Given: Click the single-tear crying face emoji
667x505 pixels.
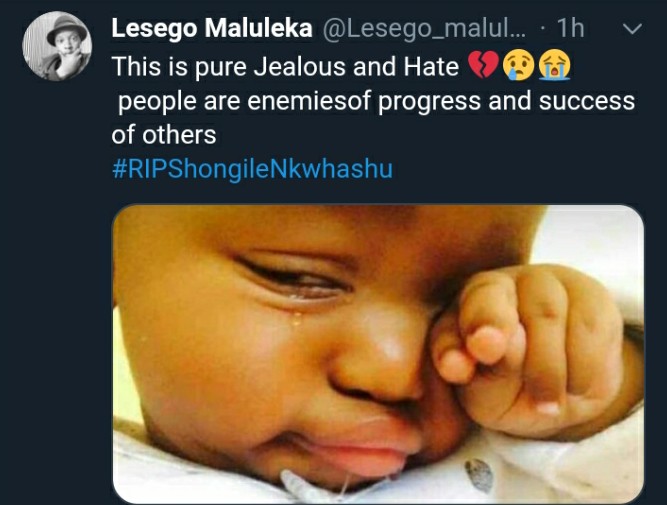Looking at the screenshot, I should click(x=519, y=66).
